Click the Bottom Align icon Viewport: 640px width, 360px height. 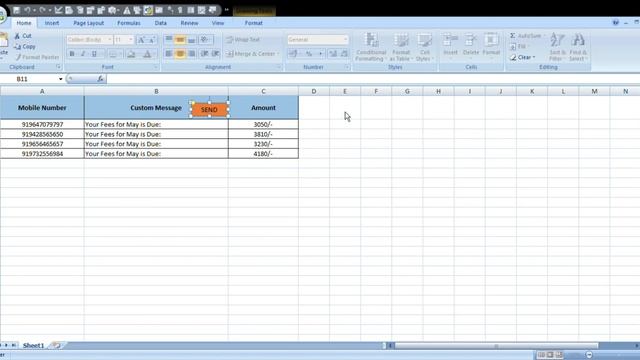point(191,40)
